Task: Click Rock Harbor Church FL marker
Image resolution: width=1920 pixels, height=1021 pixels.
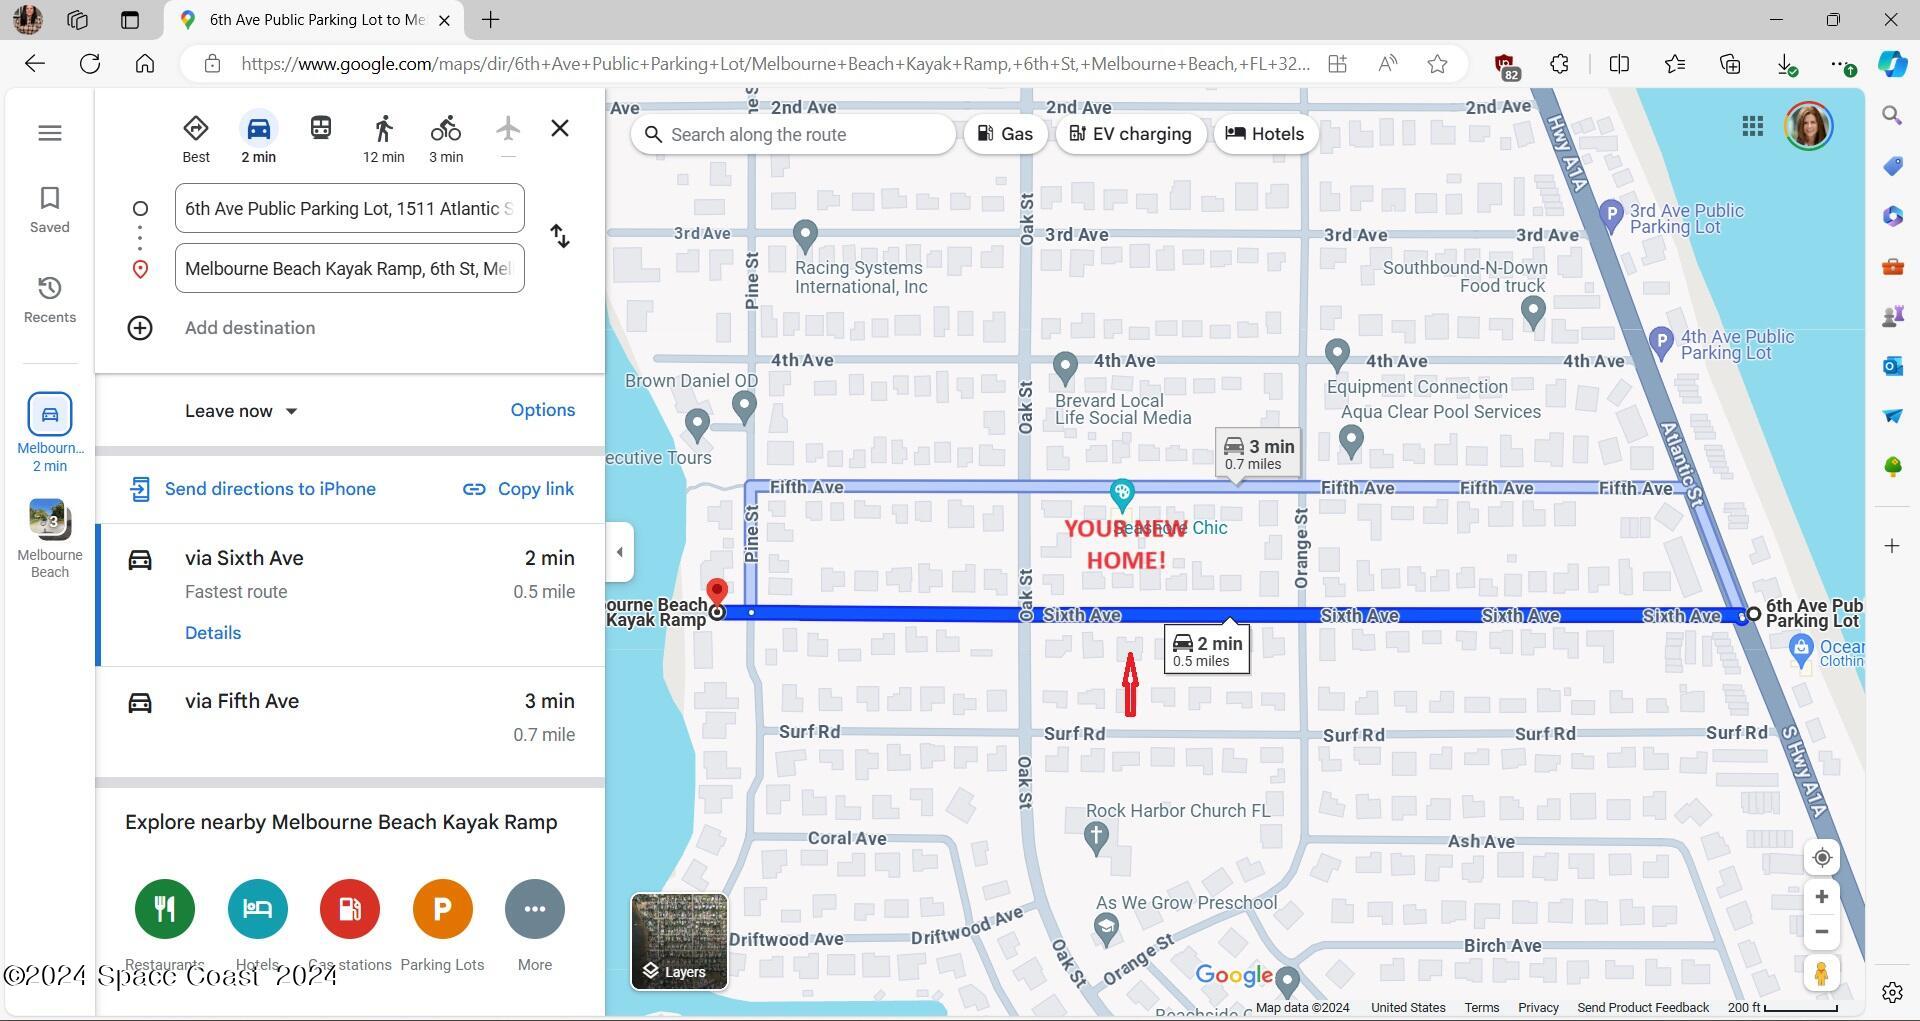Action: [x=1096, y=837]
